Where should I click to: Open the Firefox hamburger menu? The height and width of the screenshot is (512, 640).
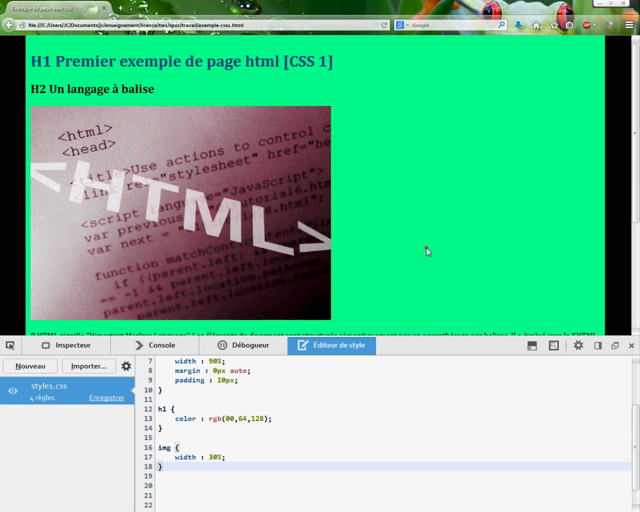pos(630,24)
